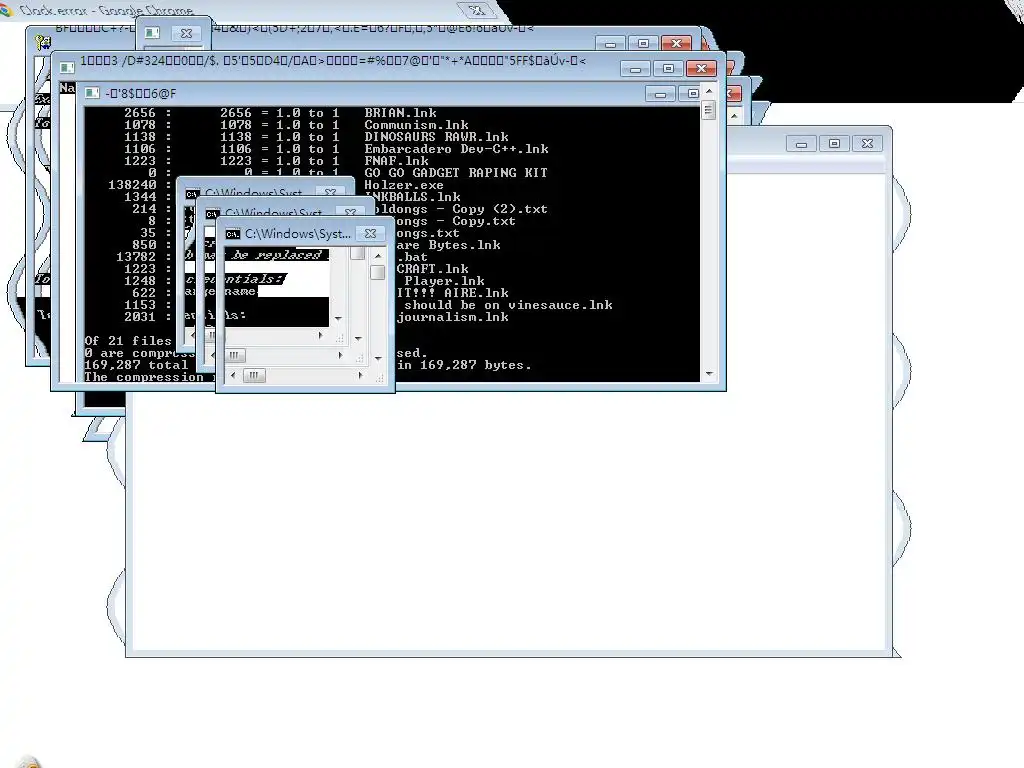Close the frontmost 'C:\Windows\Syst...' cmd window
Image resolution: width=1024 pixels, height=768 pixels.
[370, 233]
